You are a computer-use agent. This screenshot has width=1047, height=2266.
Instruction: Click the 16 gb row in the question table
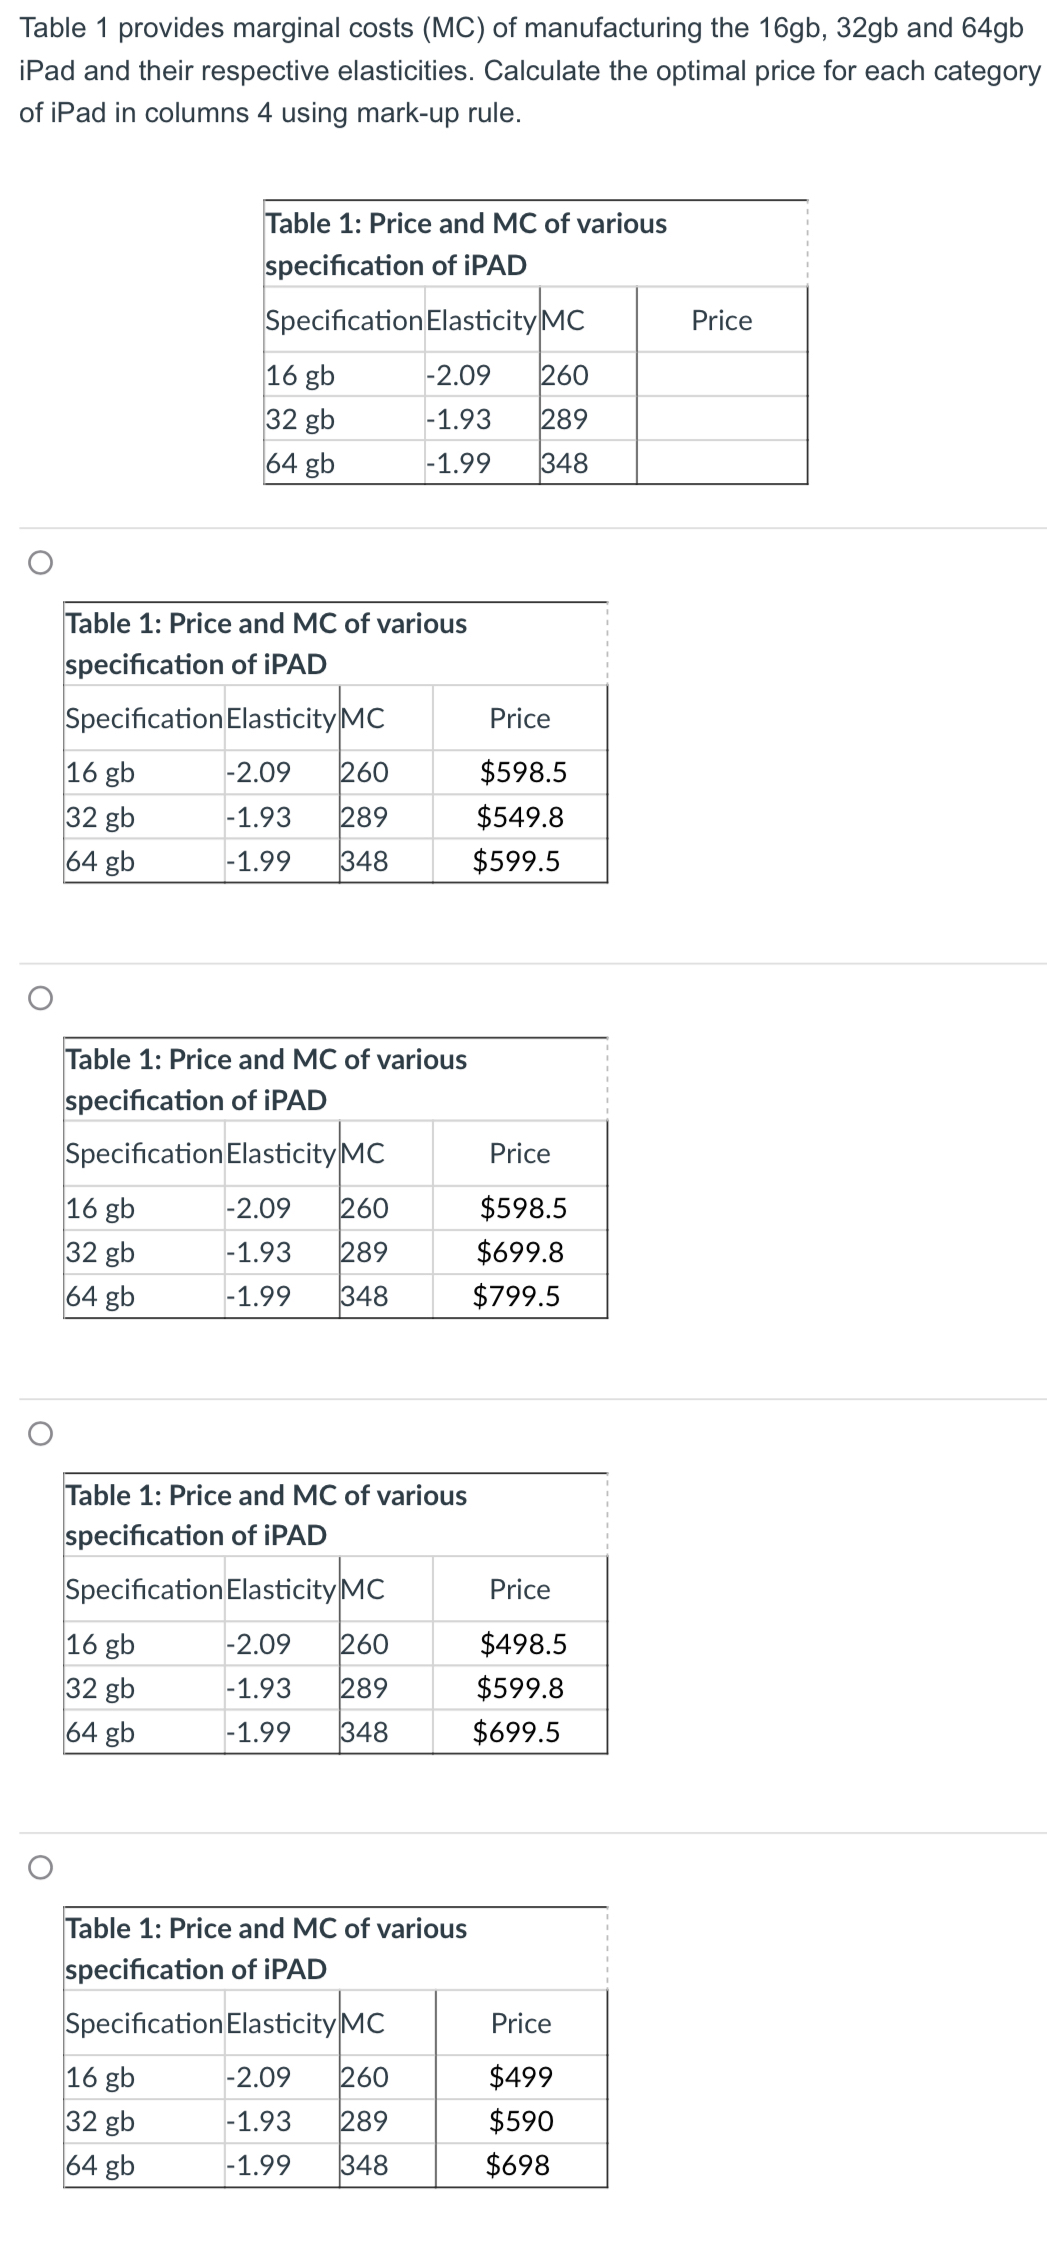pyautogui.click(x=298, y=377)
